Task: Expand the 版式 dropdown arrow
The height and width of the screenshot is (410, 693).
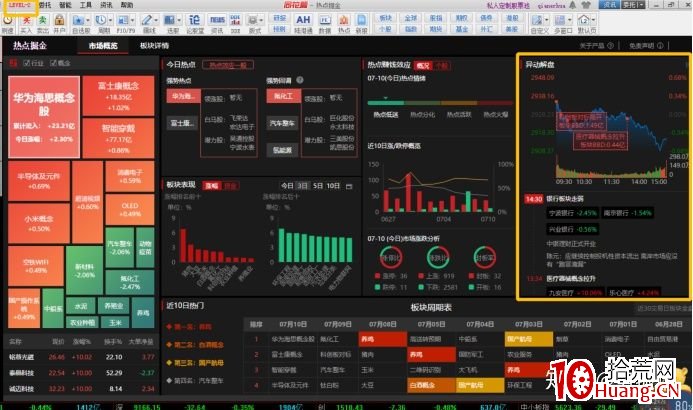Action: 262,20
